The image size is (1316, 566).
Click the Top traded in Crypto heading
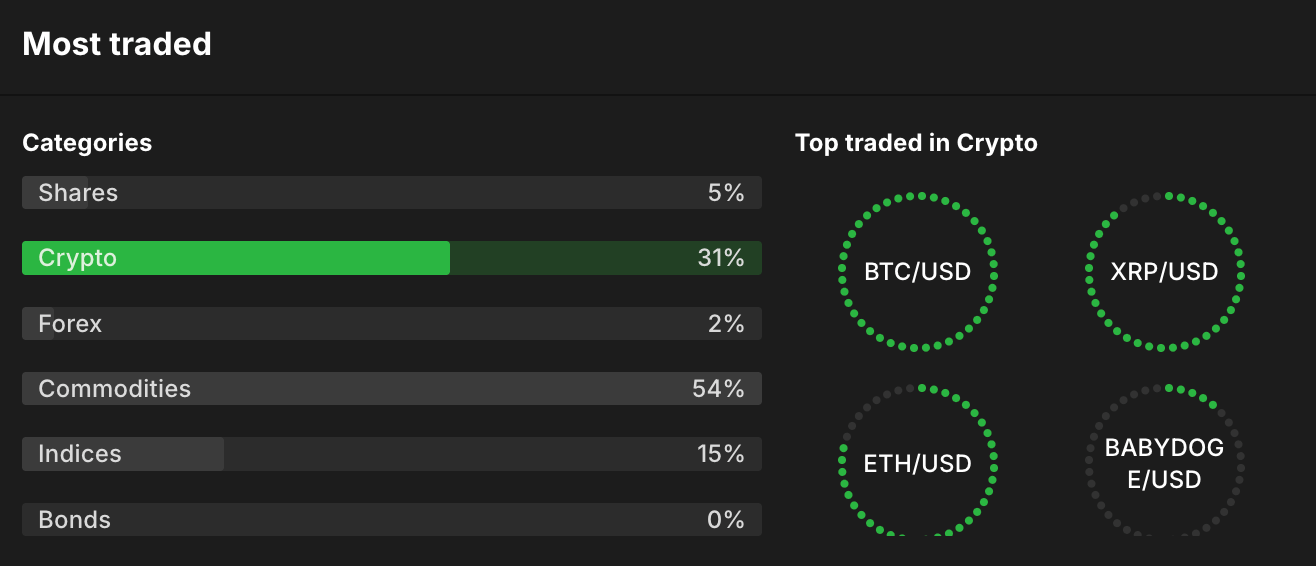coord(916,143)
